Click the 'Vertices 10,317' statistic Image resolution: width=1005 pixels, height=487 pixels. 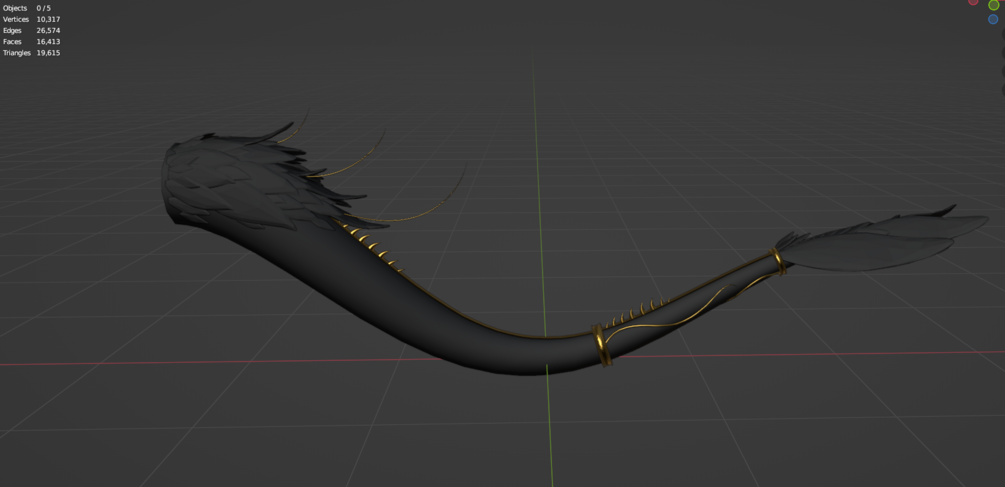(x=32, y=19)
